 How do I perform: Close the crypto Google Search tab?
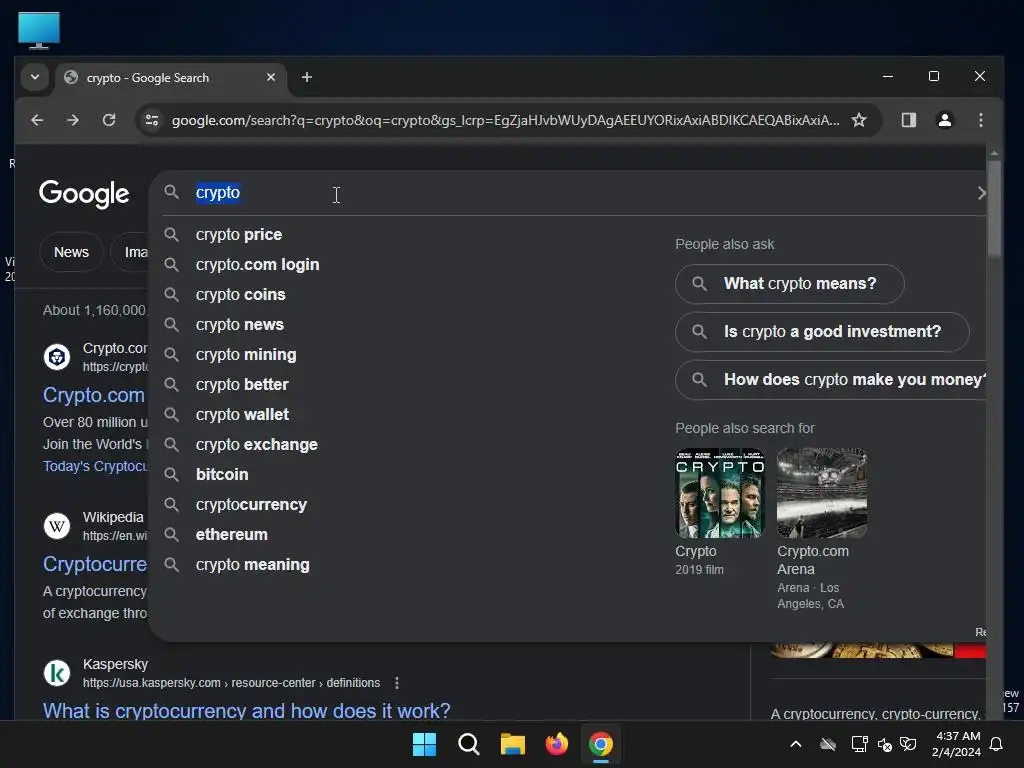(x=271, y=78)
